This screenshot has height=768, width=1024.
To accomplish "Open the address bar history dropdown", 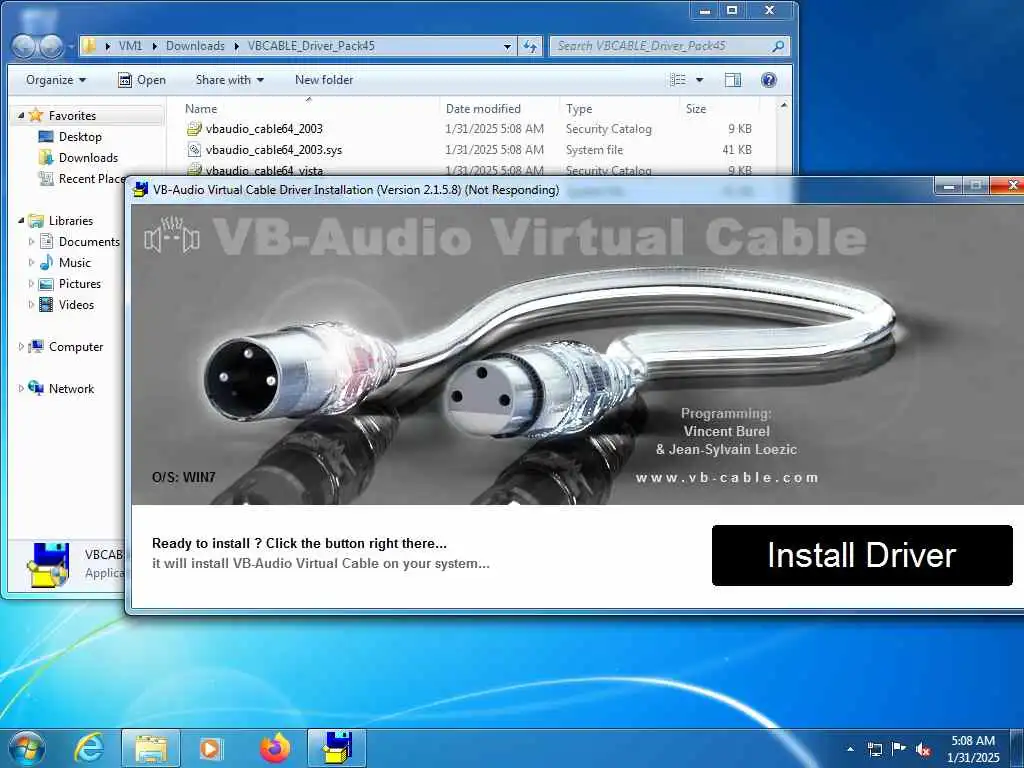I will pos(507,46).
